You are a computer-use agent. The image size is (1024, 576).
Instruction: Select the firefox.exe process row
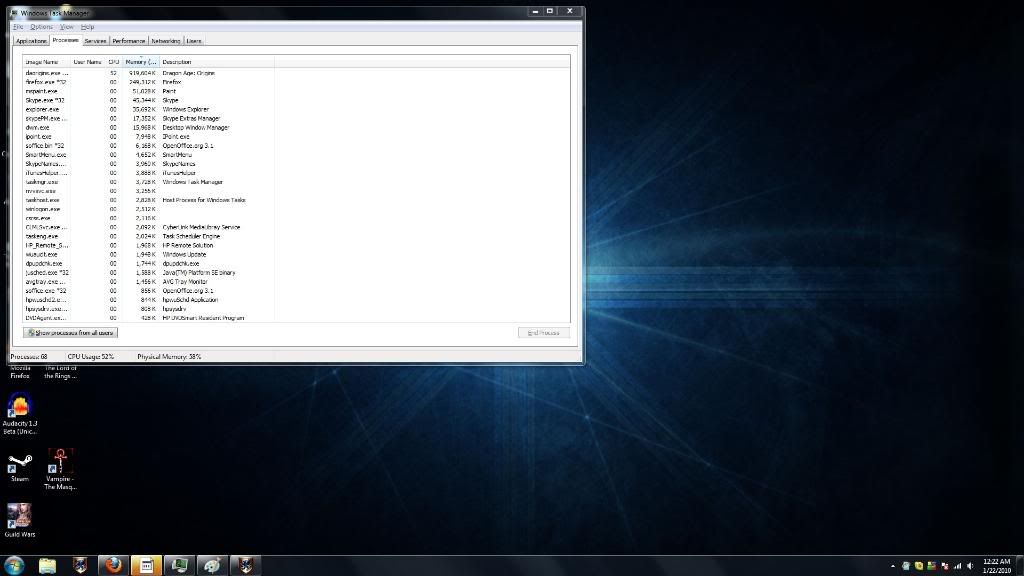tap(47, 82)
